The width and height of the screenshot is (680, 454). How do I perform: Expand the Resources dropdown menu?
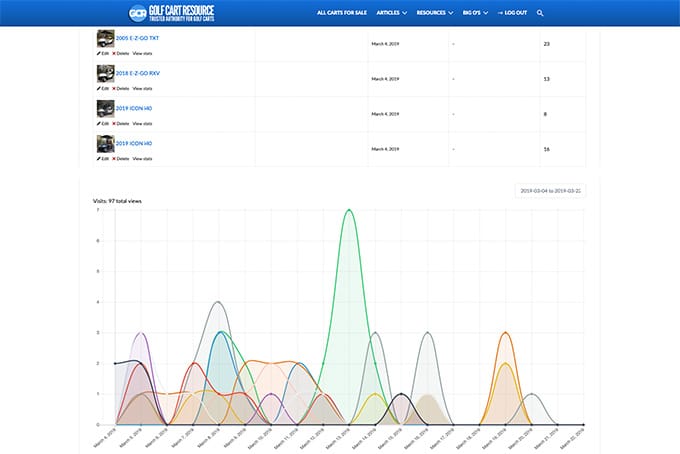point(435,13)
